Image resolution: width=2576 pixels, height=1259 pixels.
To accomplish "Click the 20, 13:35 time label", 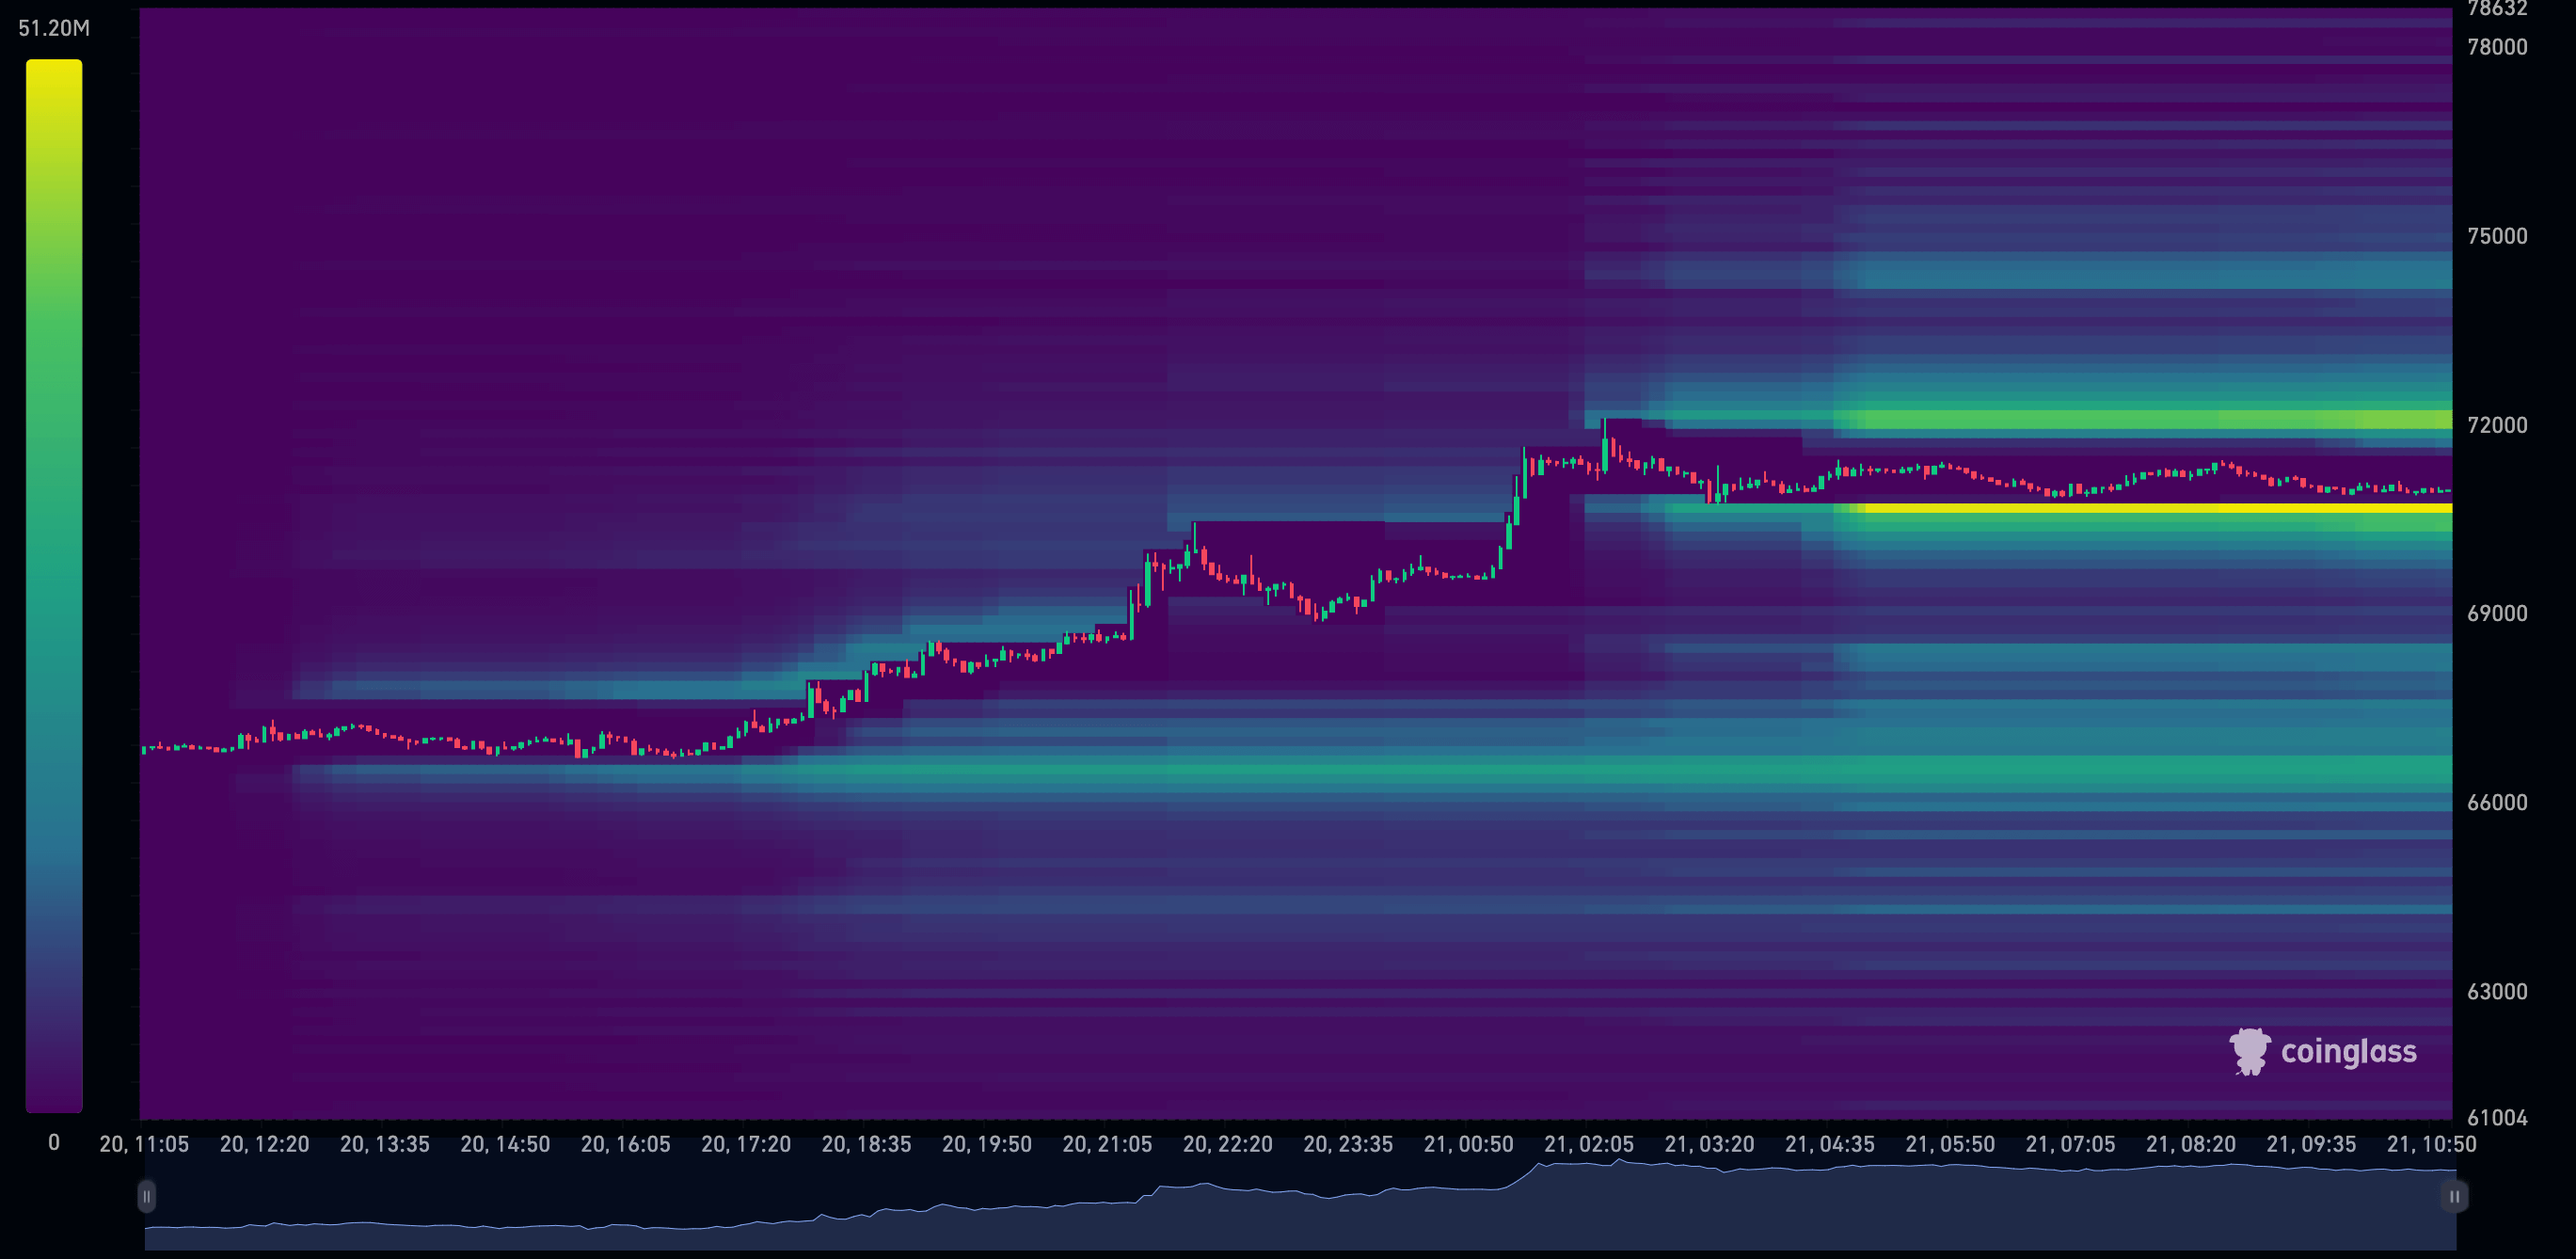I will 385,1144.
